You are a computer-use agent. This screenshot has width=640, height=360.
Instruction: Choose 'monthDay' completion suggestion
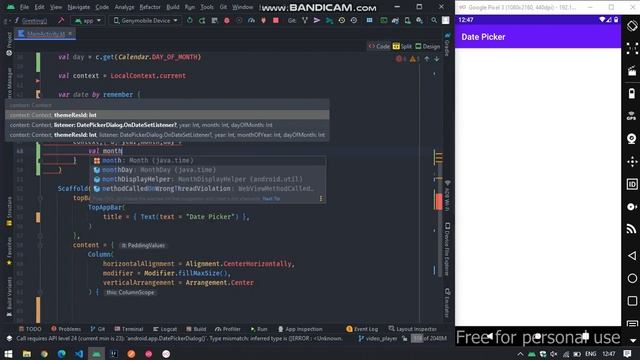pos(208,170)
